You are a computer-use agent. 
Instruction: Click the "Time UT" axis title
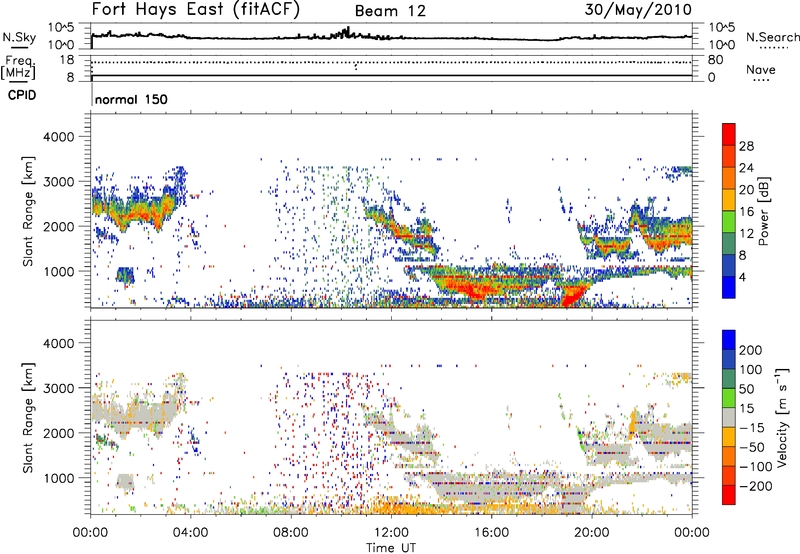click(391, 548)
